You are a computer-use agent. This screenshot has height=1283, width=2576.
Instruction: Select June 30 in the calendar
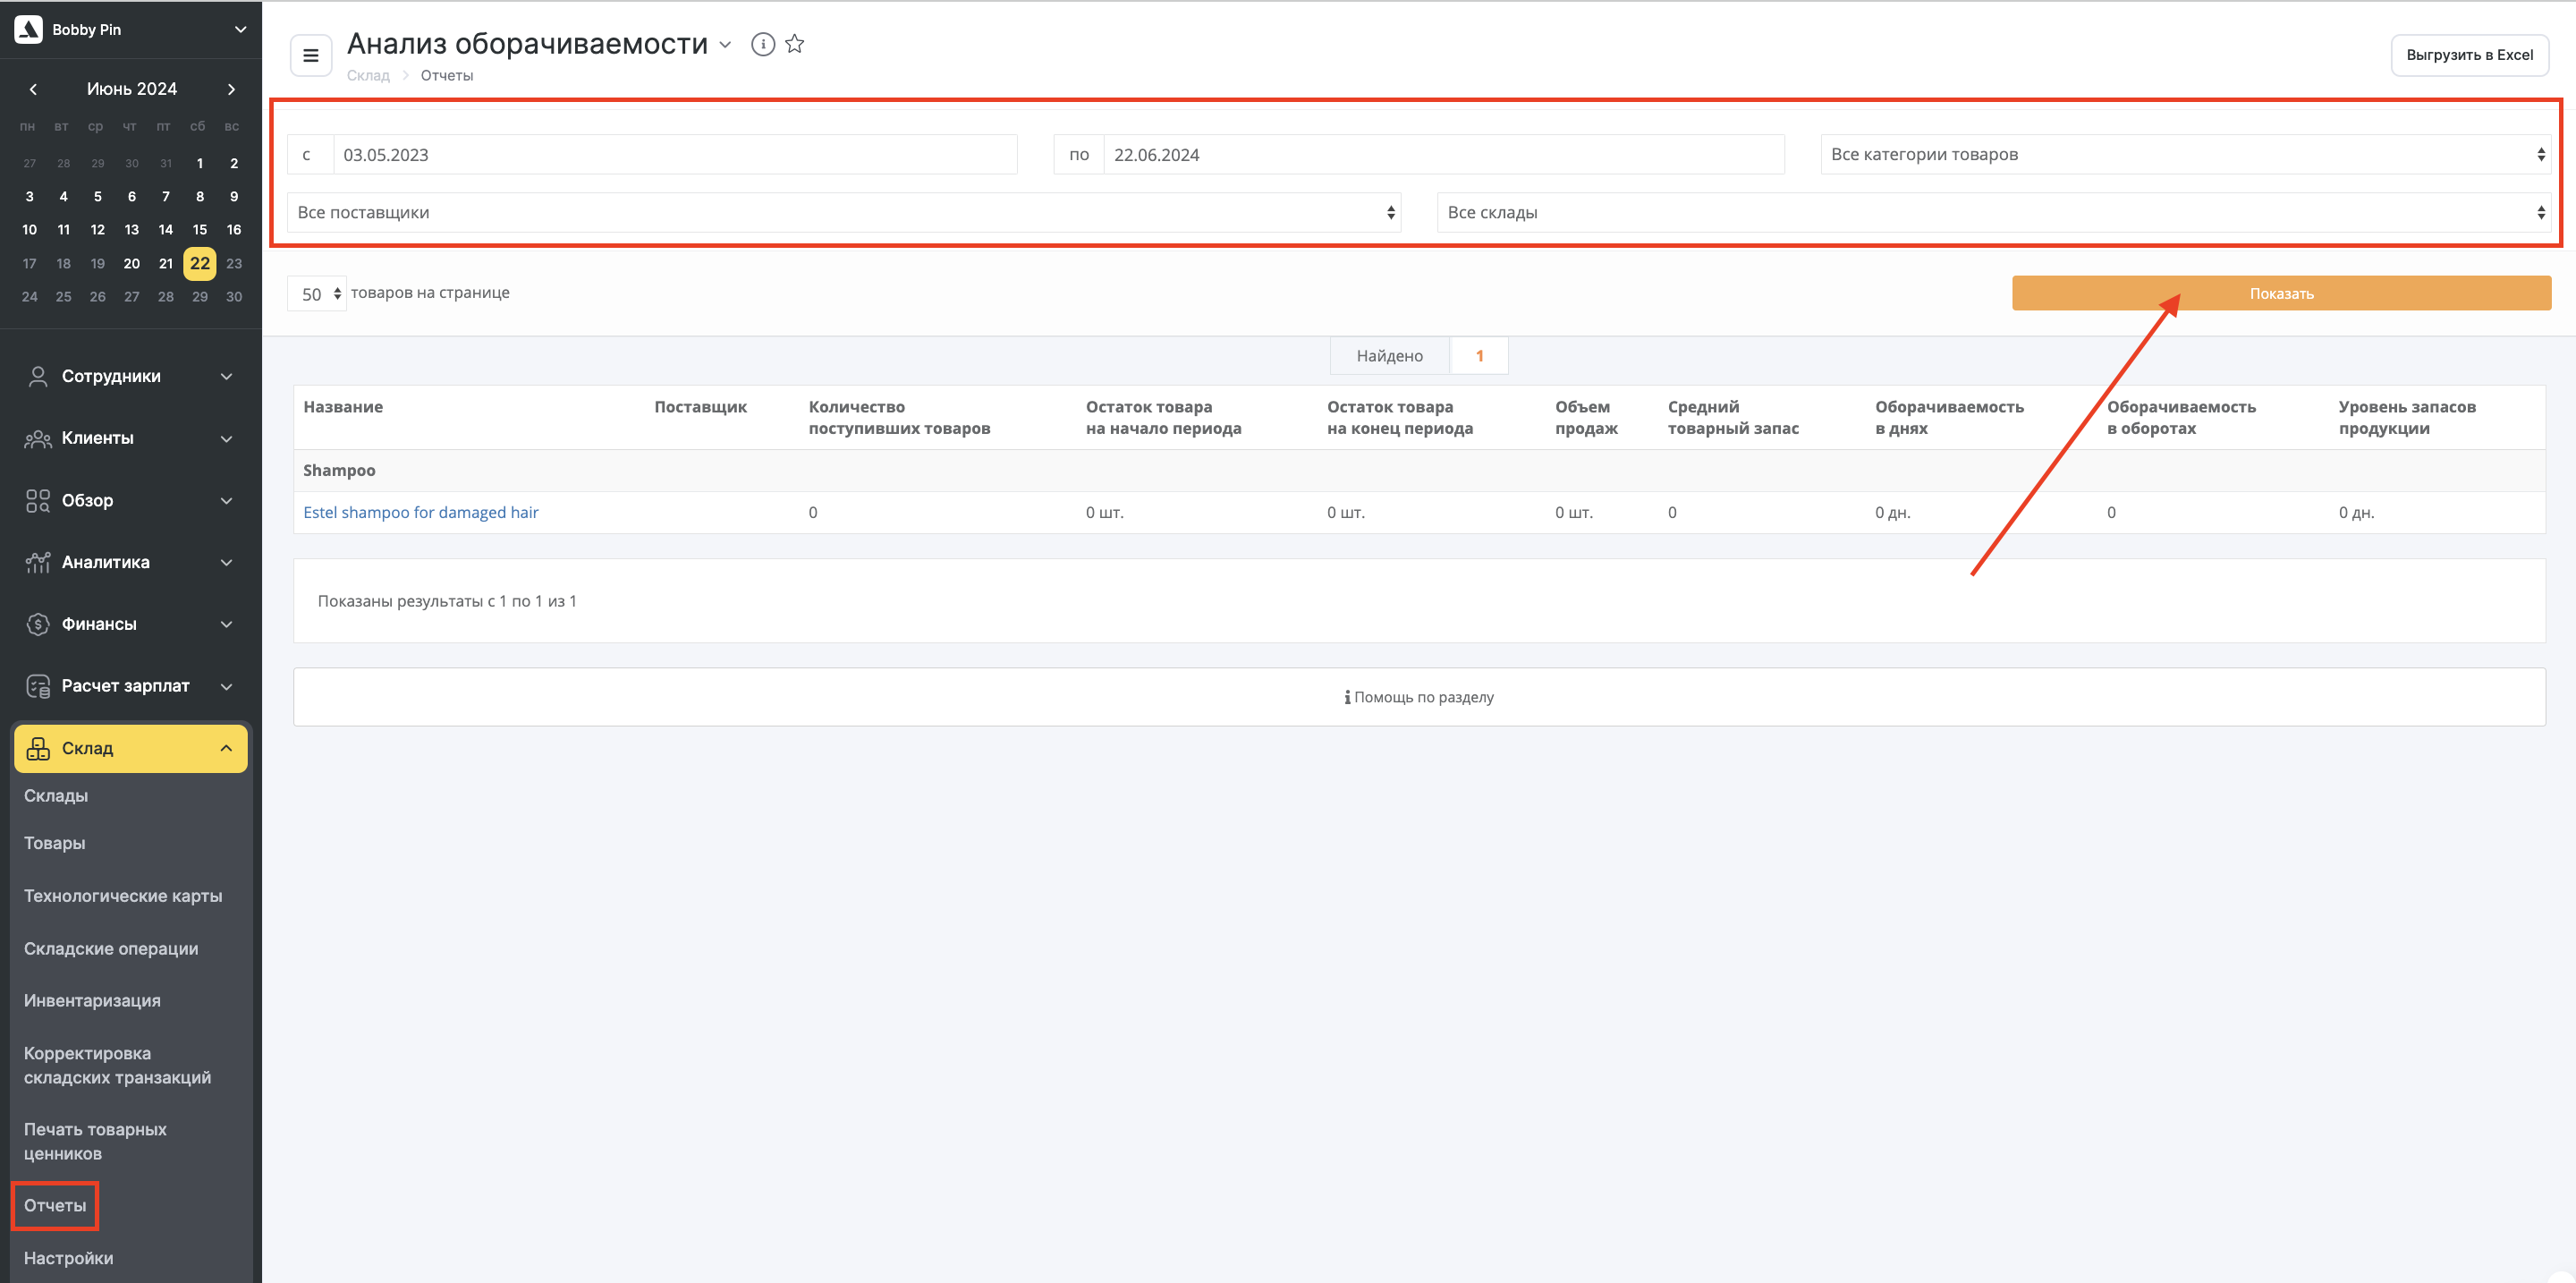(x=234, y=296)
